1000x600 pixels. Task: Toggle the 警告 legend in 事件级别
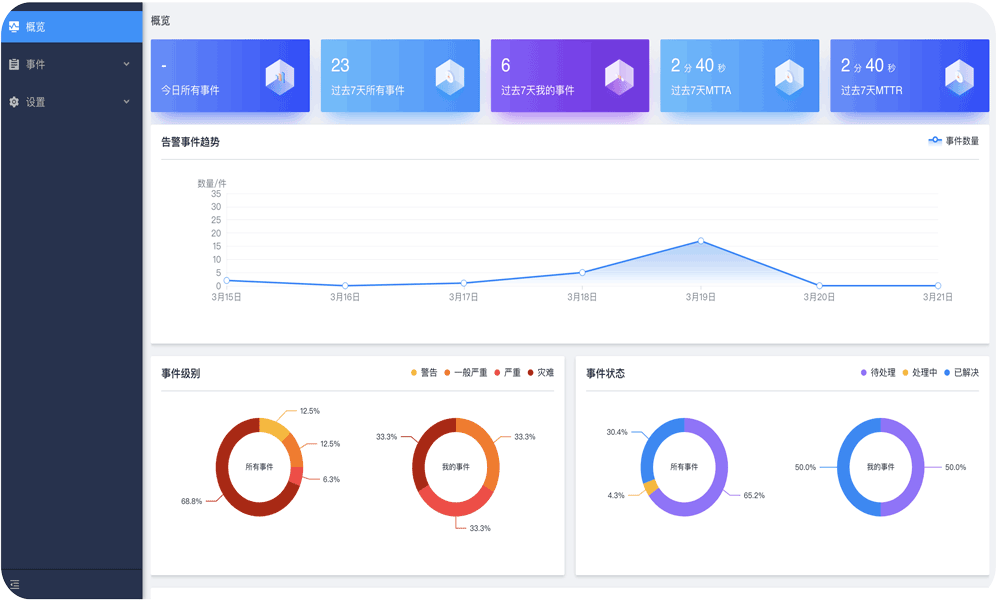[424, 373]
